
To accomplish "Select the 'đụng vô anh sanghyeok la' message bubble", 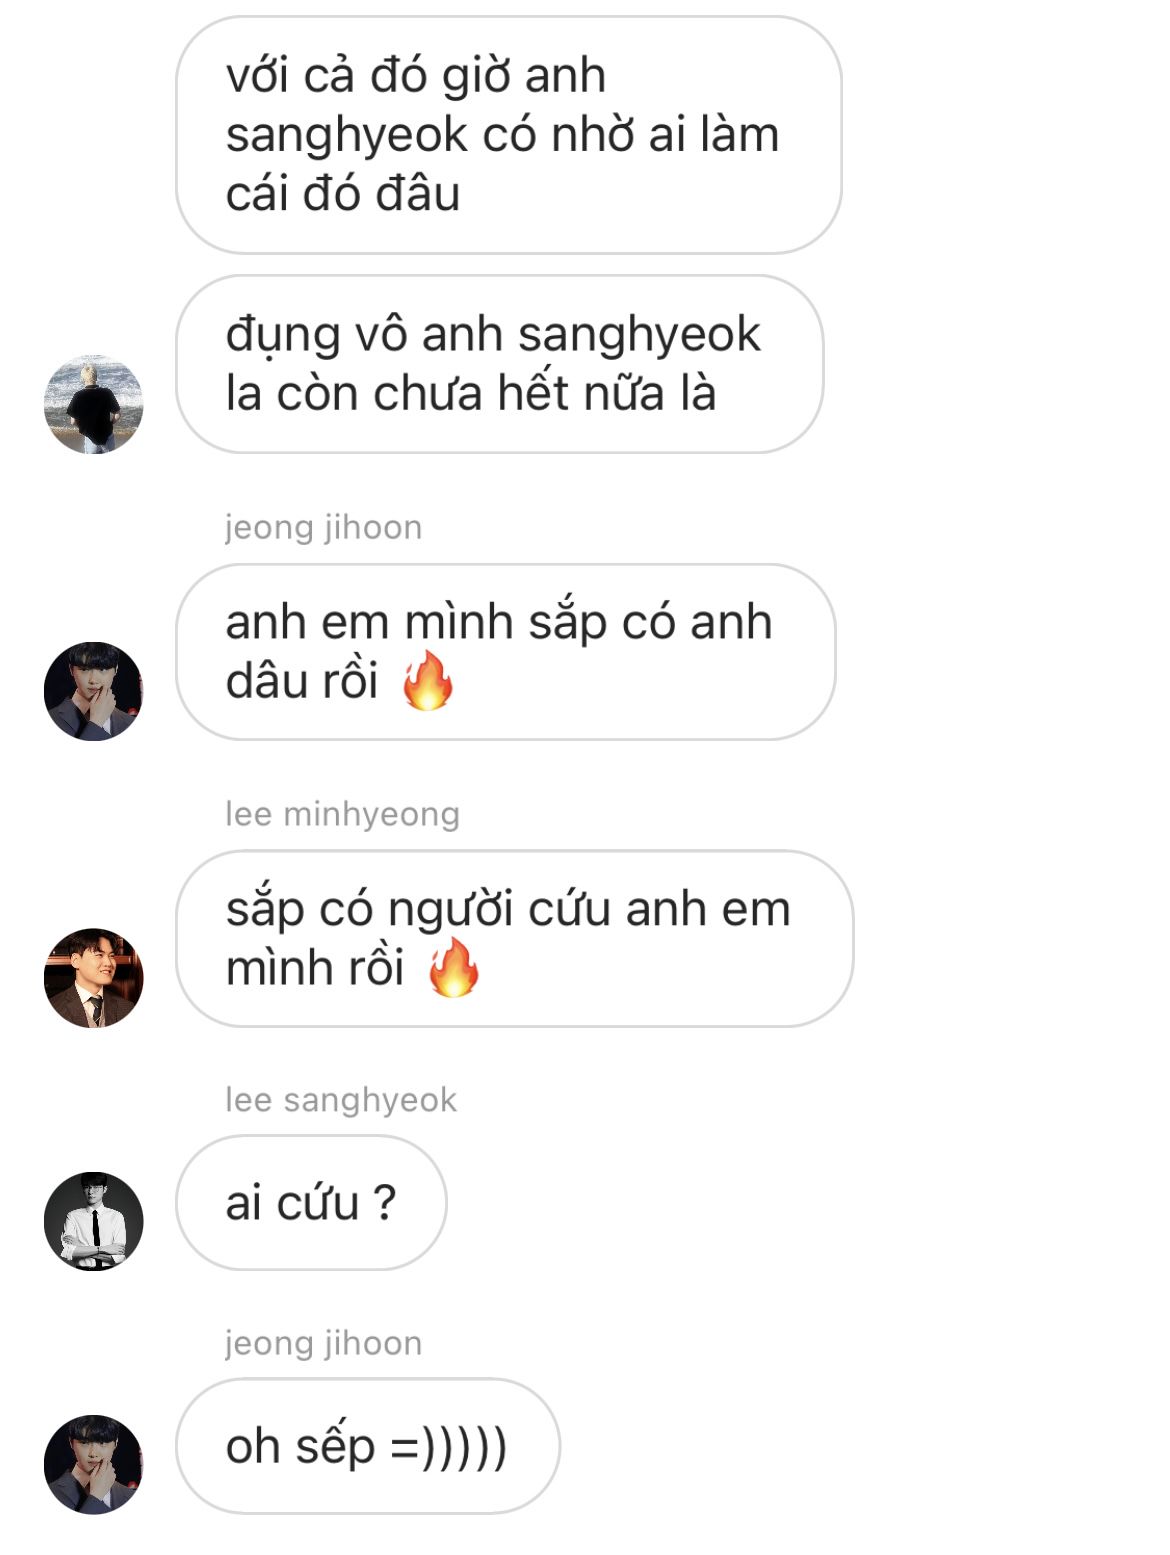I will click(500, 364).
